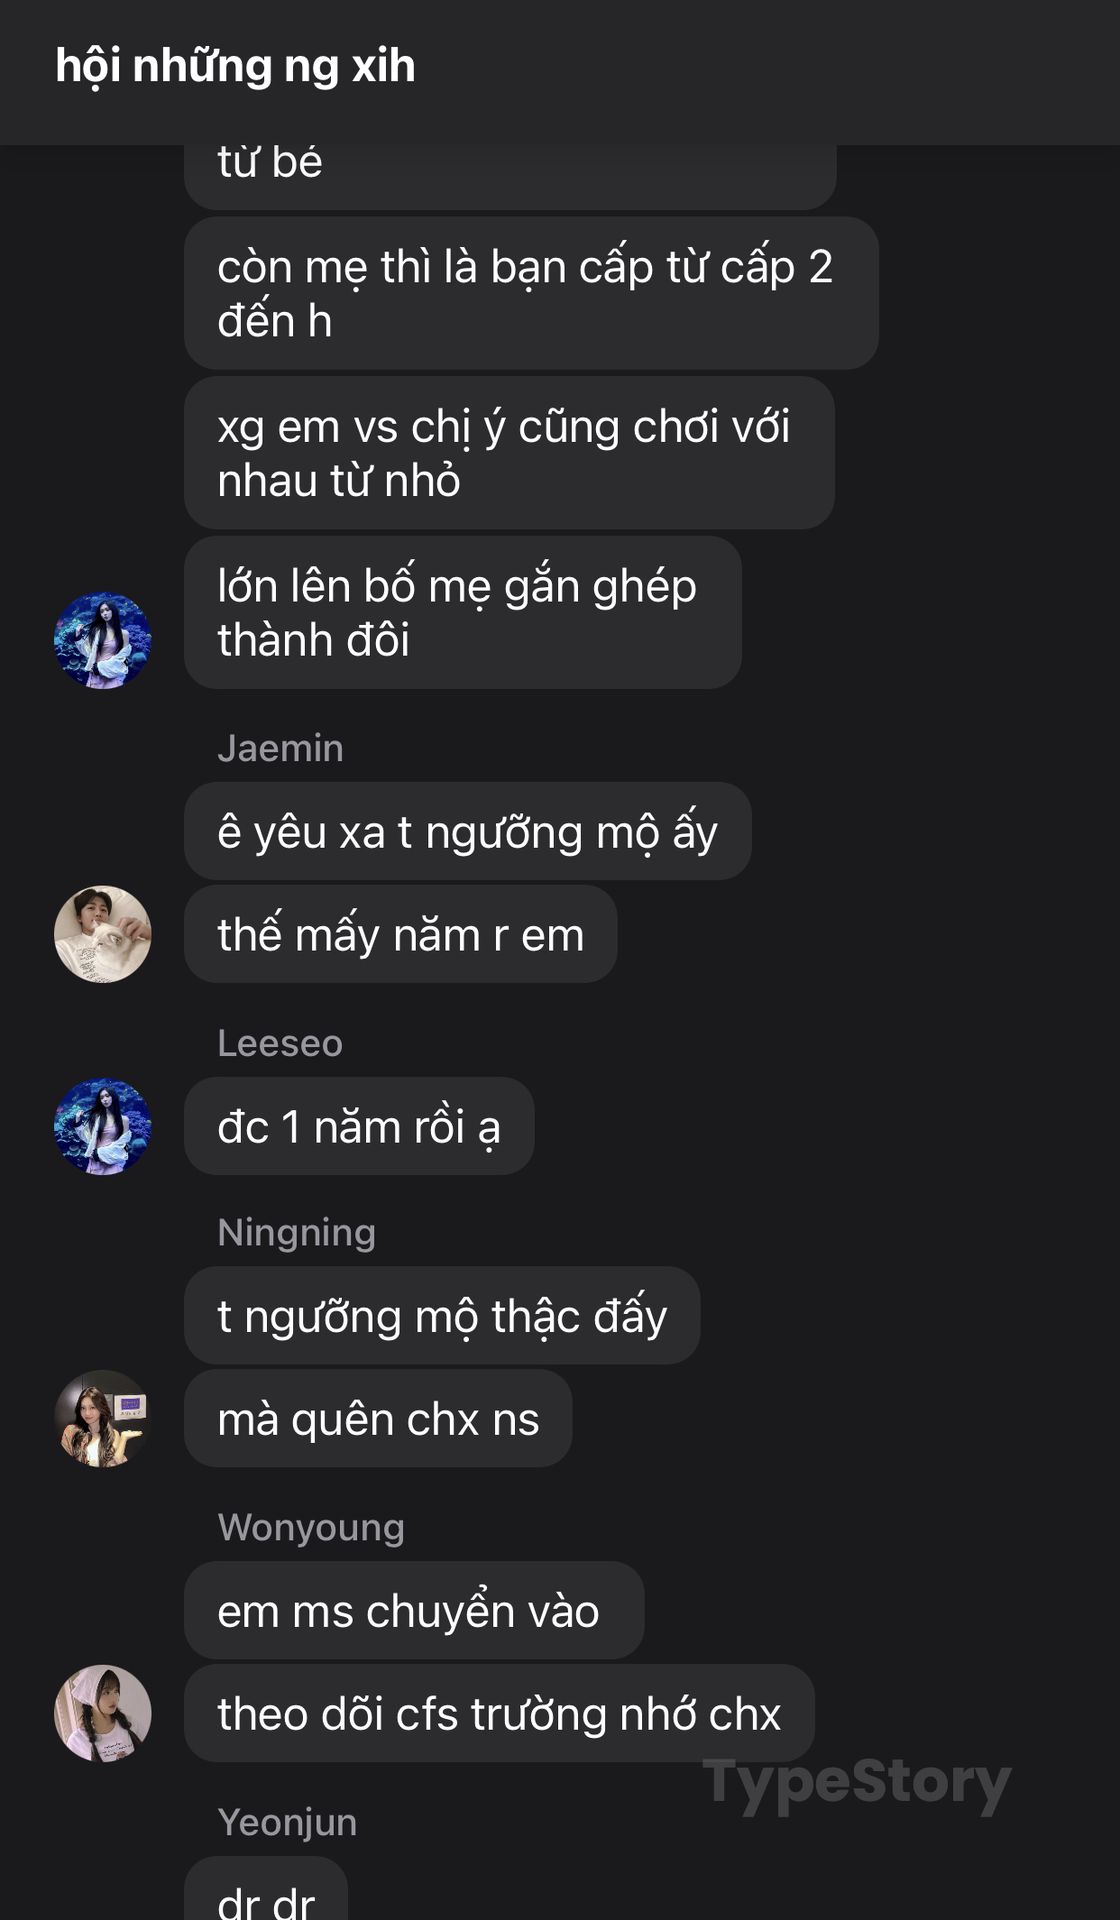Select message "thế mấy năm r em"
The height and width of the screenshot is (1920, 1120).
(x=400, y=934)
